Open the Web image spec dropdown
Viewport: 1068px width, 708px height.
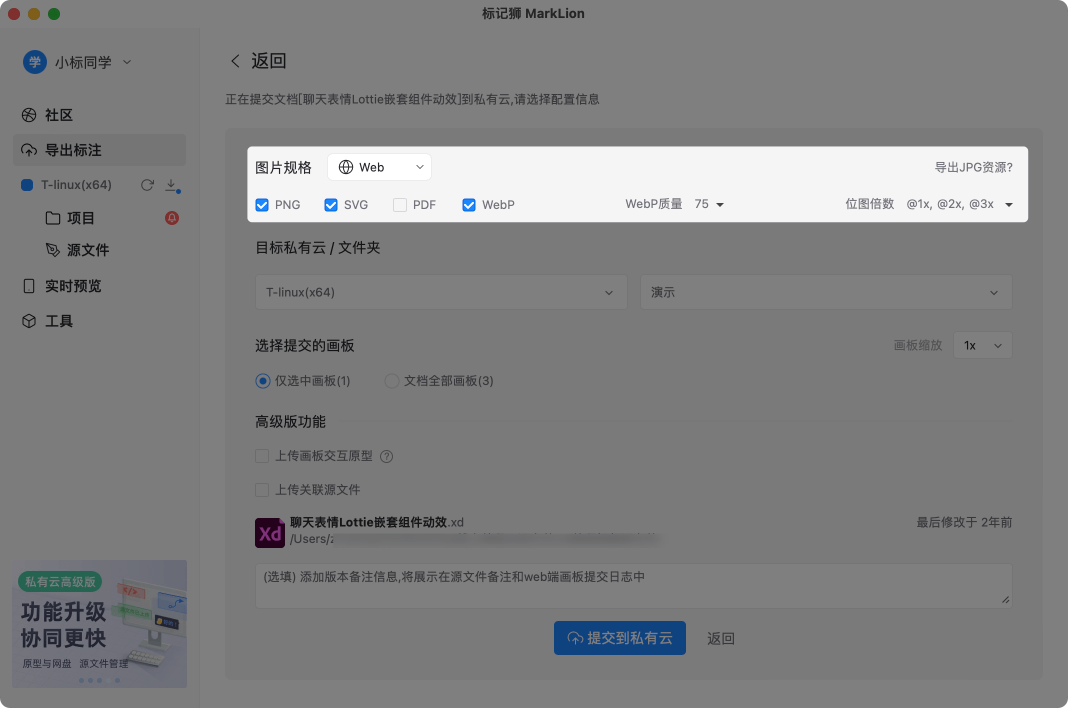click(380, 166)
